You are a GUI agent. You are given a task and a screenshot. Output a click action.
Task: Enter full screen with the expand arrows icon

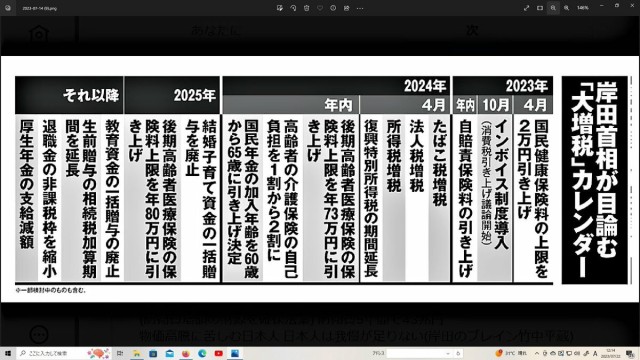click(x=527, y=8)
